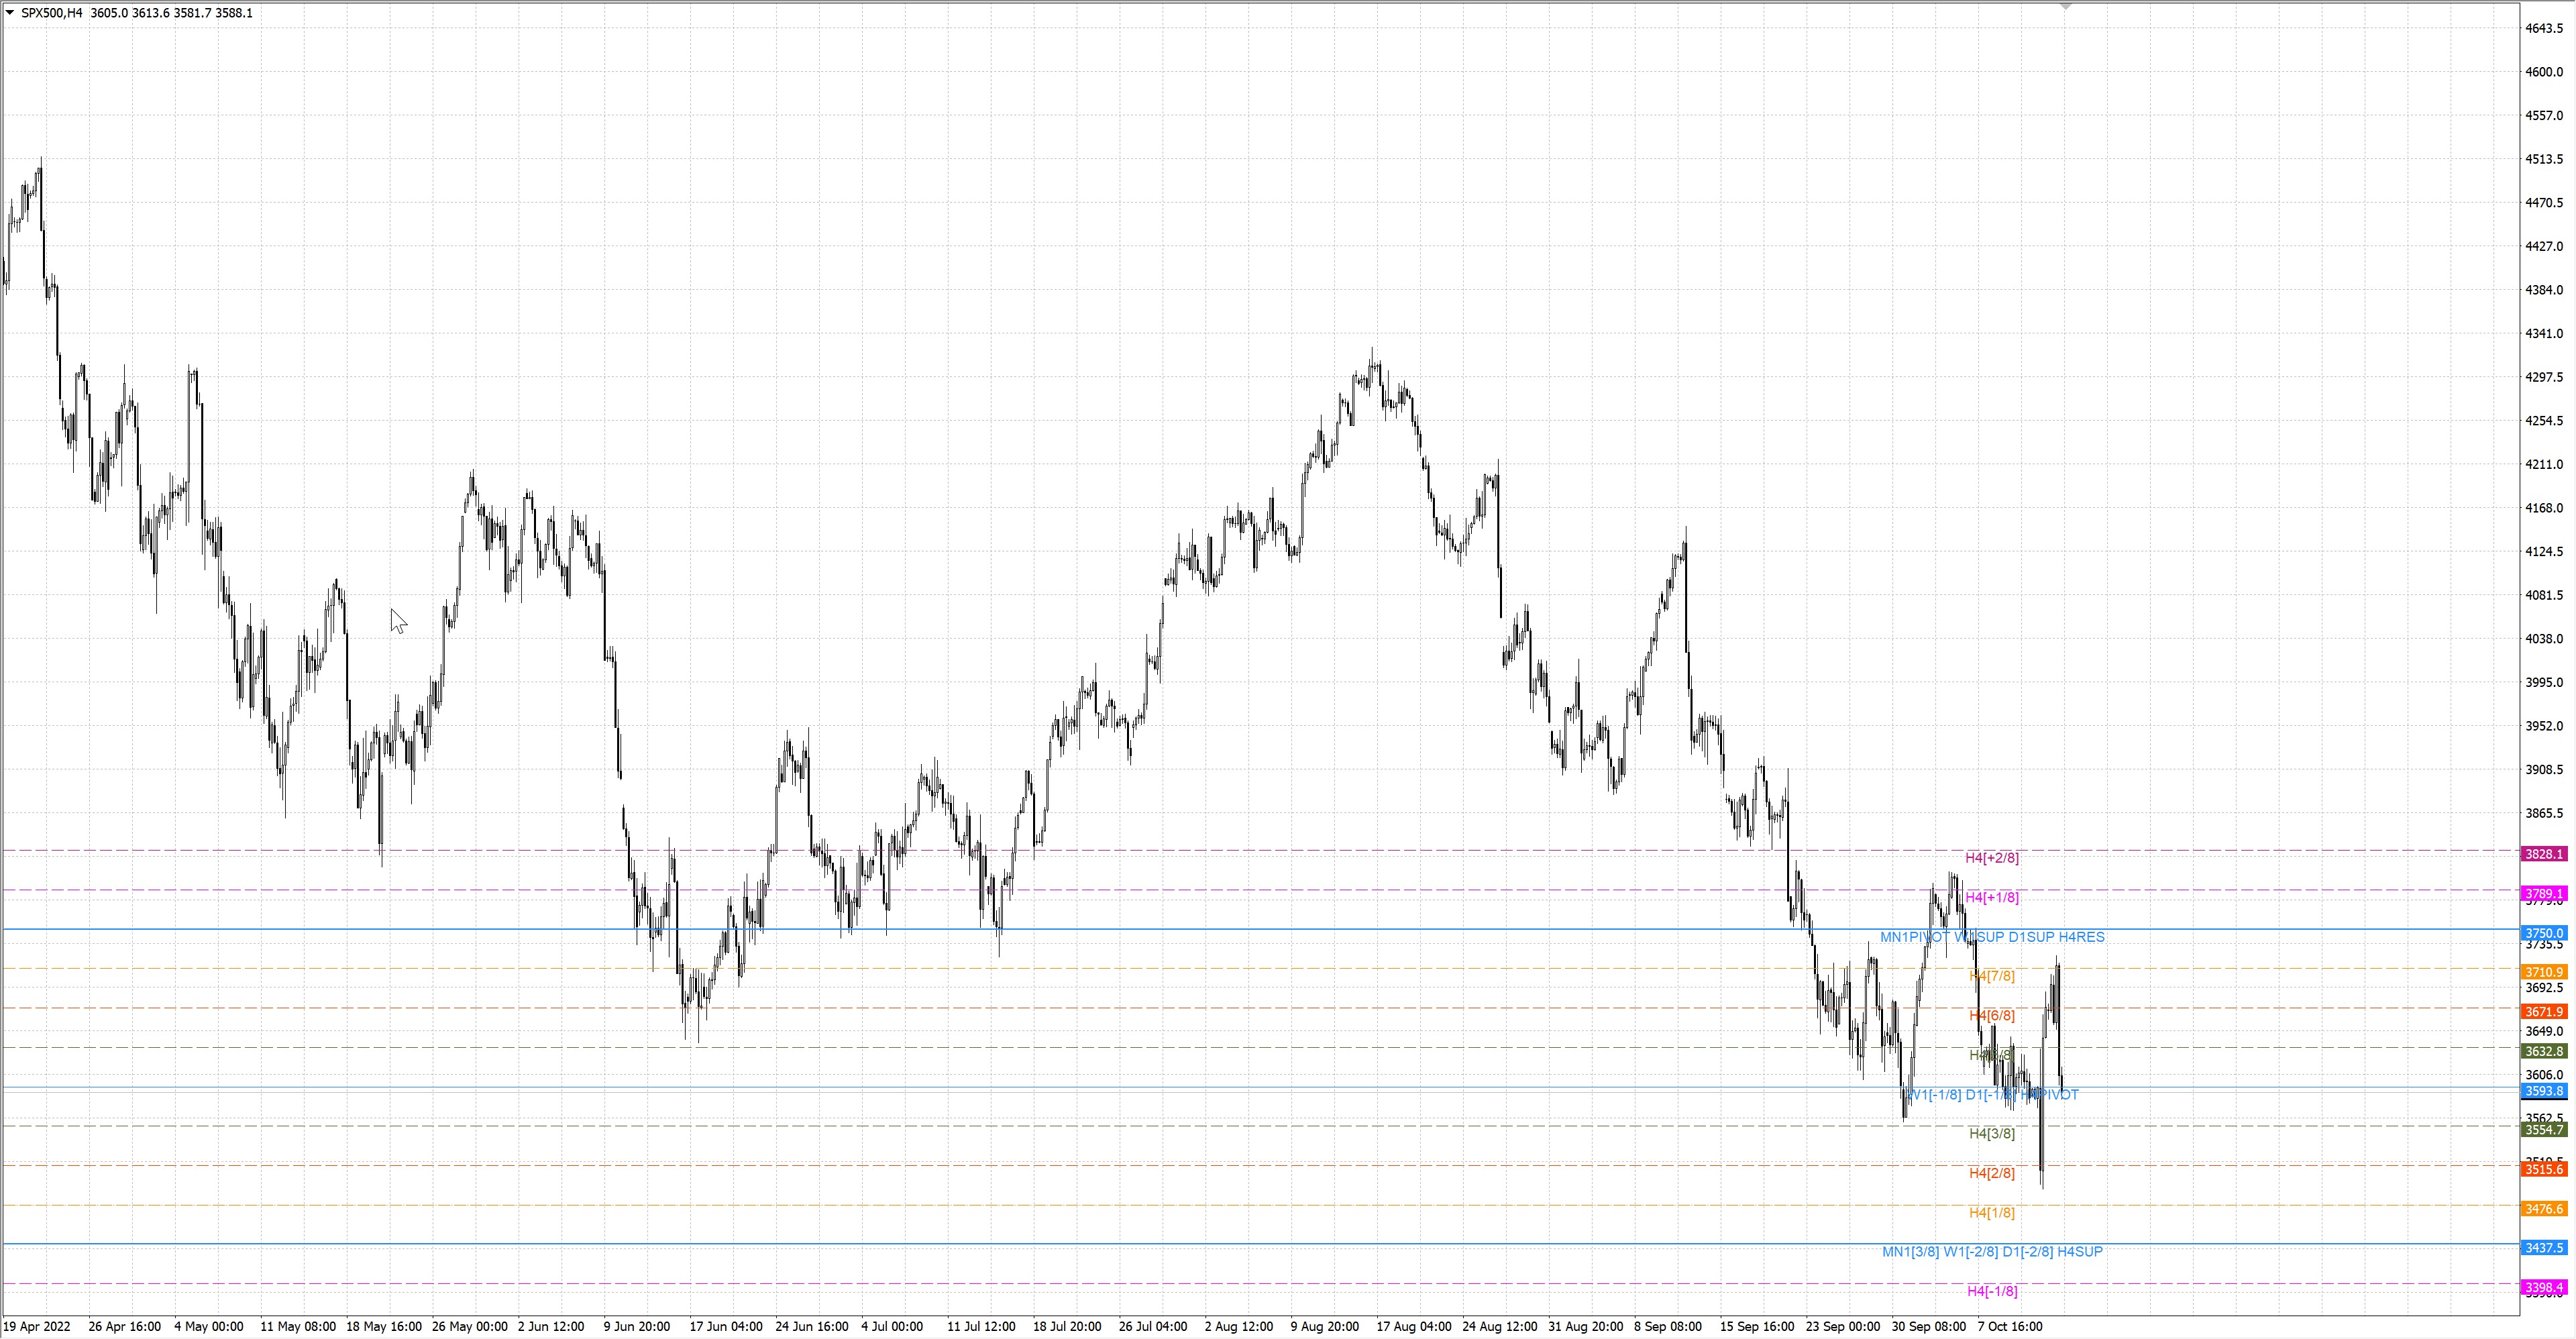Image resolution: width=2576 pixels, height=1339 pixels.
Task: Click the 19 Apr 2022 date label
Action: click(x=37, y=1326)
